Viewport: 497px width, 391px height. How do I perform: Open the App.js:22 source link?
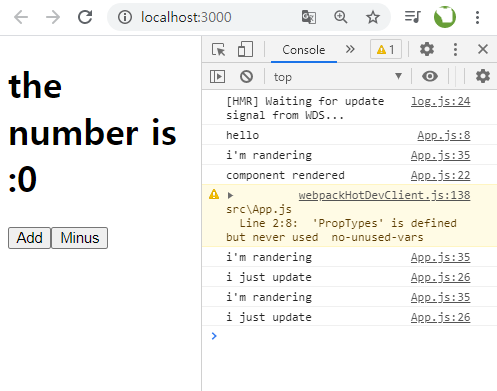click(x=440, y=175)
